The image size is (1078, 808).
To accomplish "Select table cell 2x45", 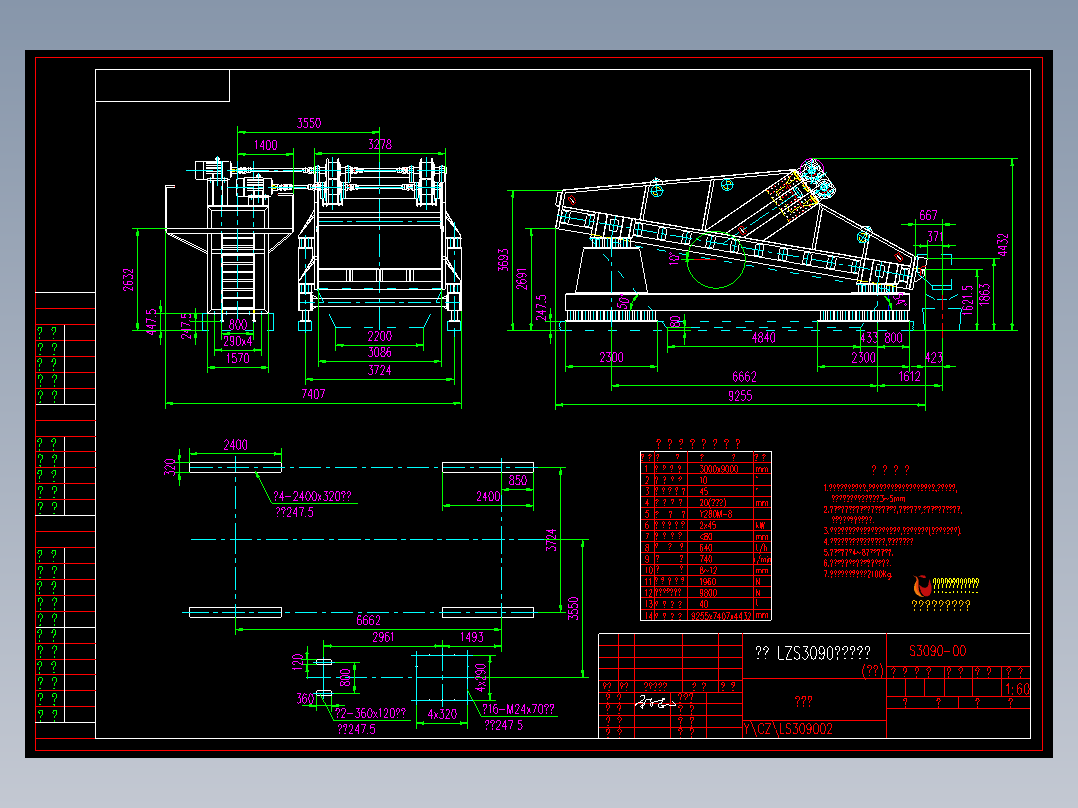I will click(707, 525).
